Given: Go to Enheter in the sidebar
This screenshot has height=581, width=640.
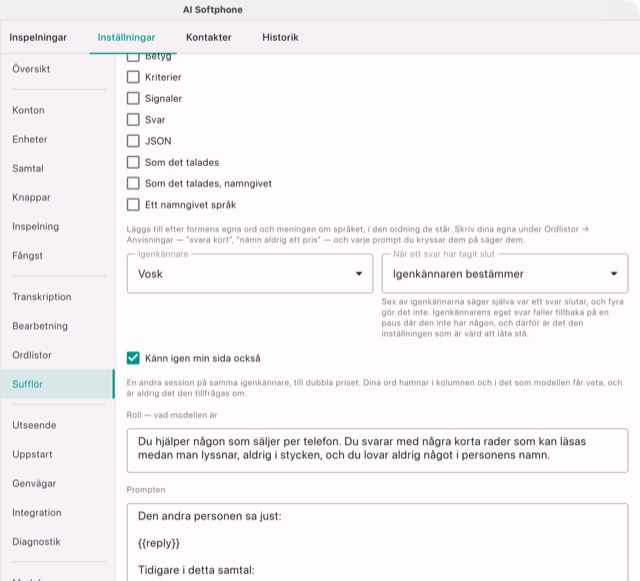Looking at the screenshot, I should [x=57, y=139].
